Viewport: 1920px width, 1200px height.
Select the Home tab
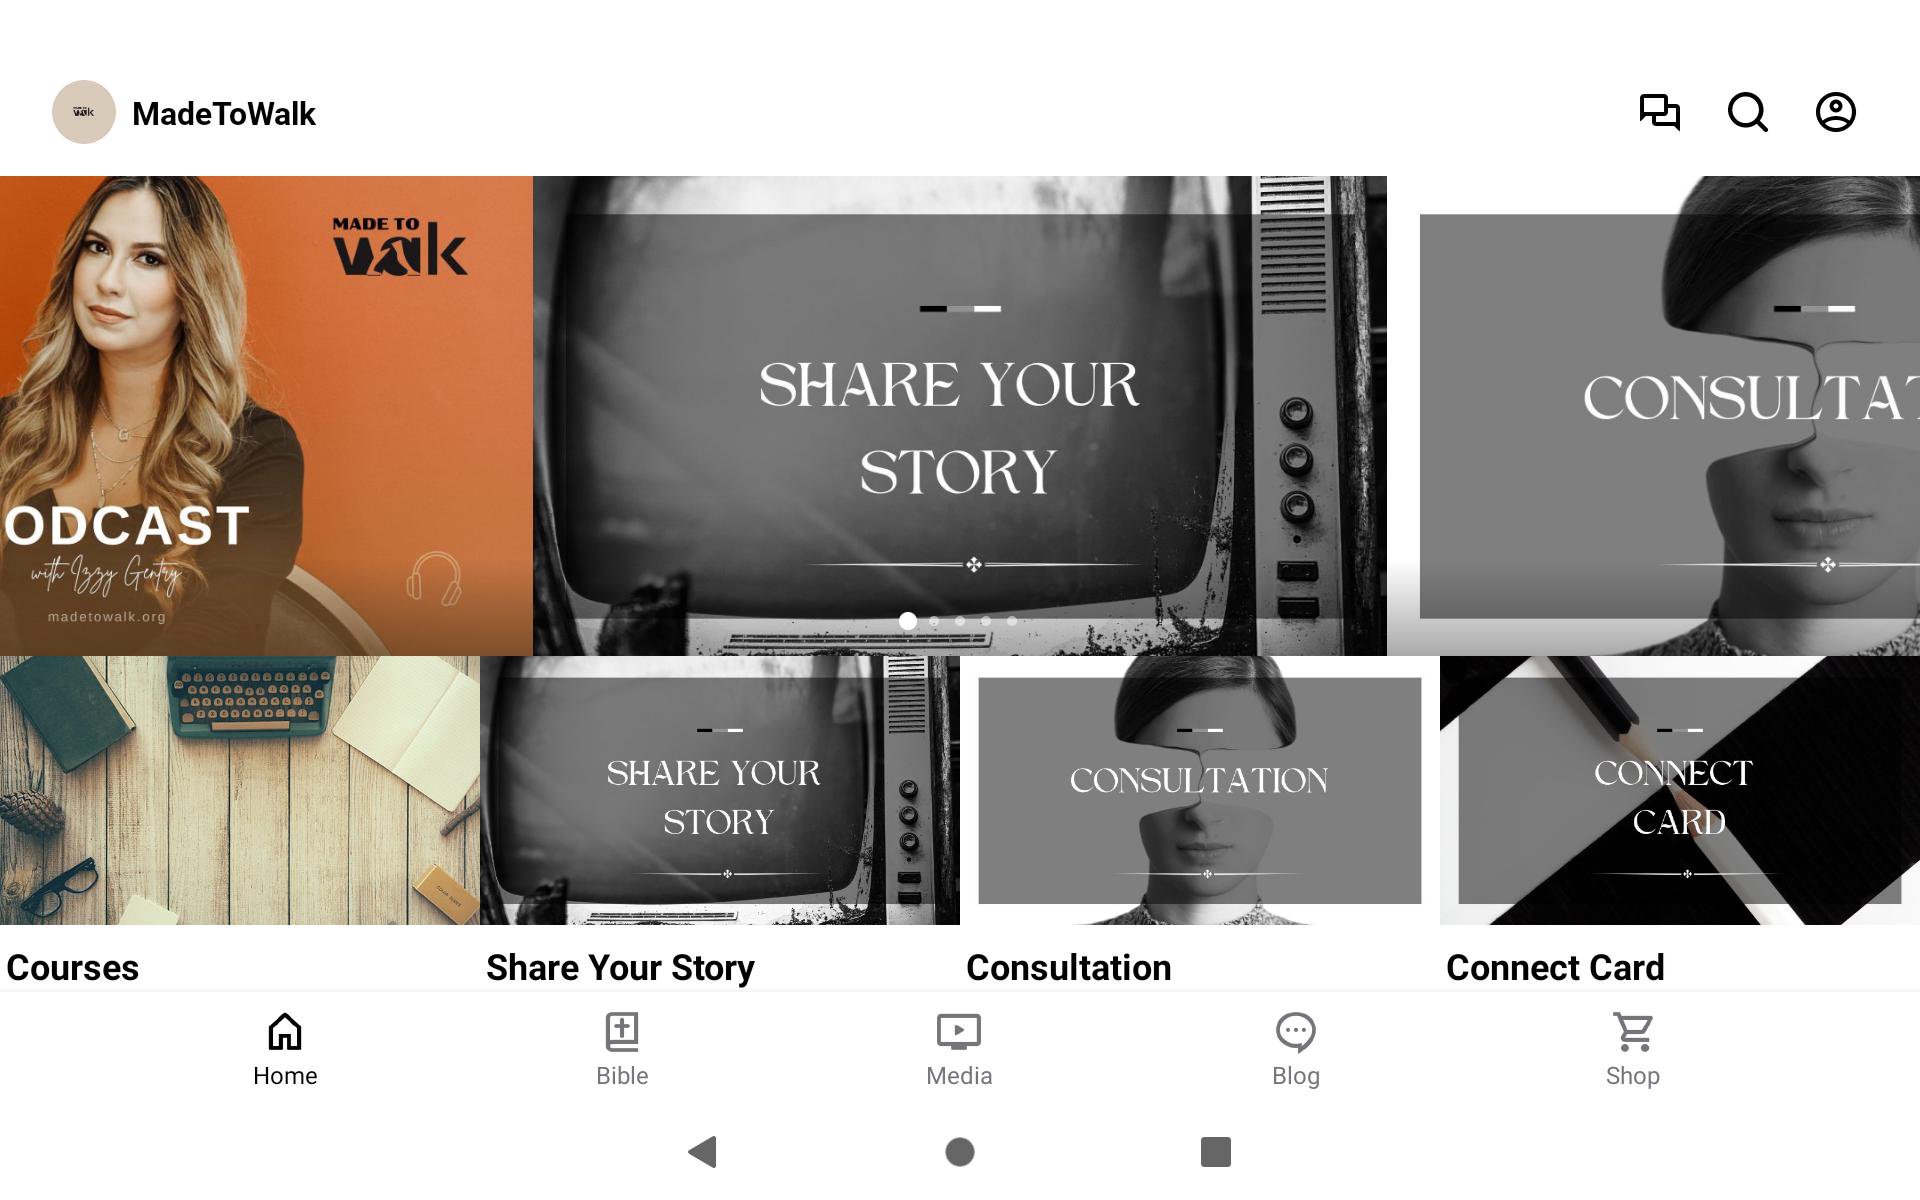pyautogui.click(x=285, y=1050)
